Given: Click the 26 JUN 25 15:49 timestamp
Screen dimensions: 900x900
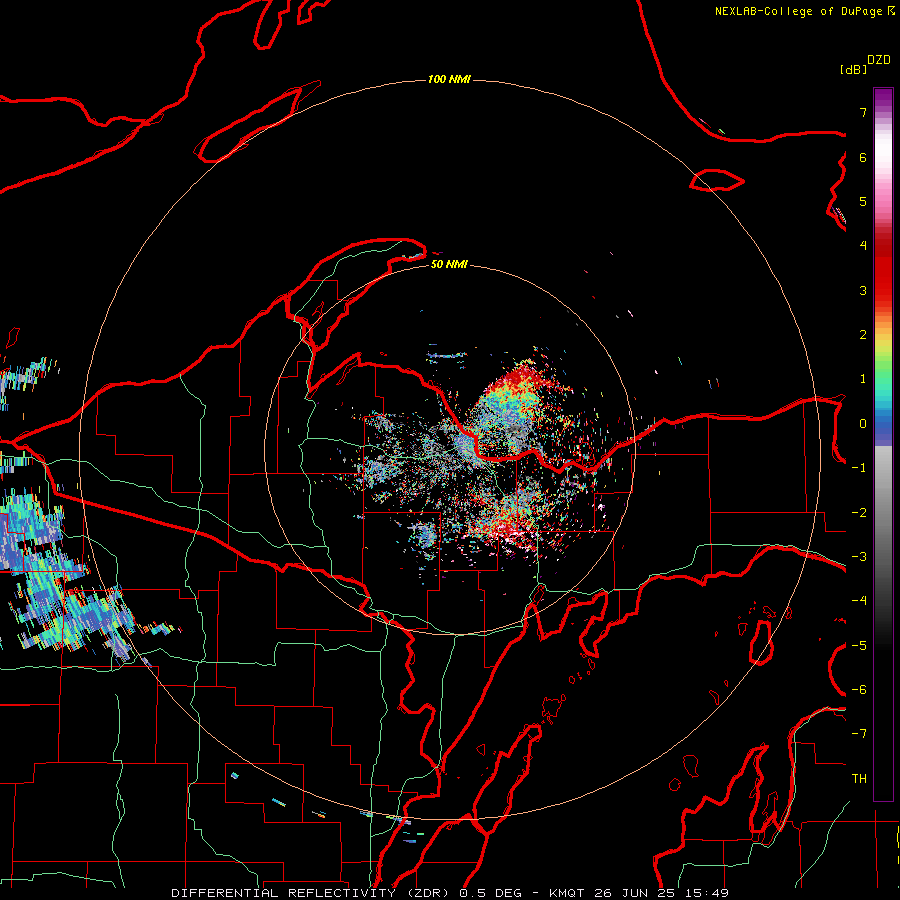Looking at the screenshot, I should (660, 893).
